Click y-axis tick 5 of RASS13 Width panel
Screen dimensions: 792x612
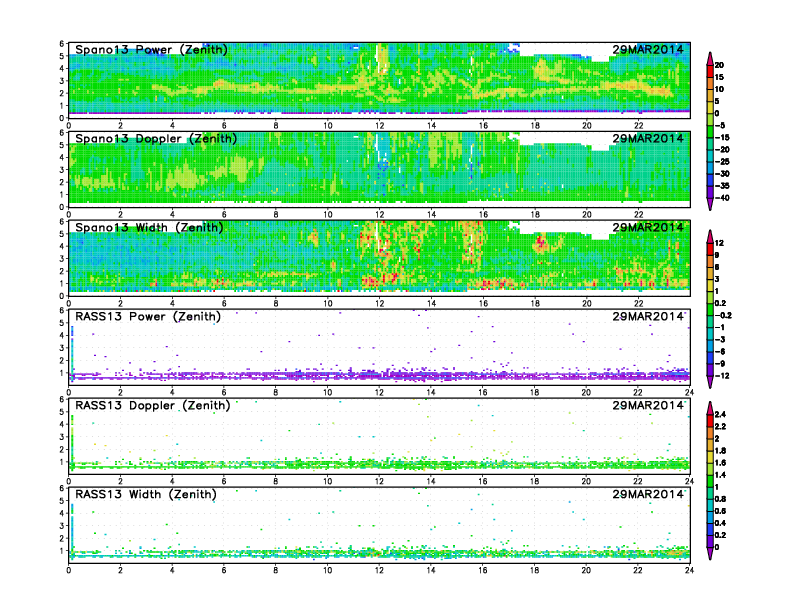[x=62, y=501]
